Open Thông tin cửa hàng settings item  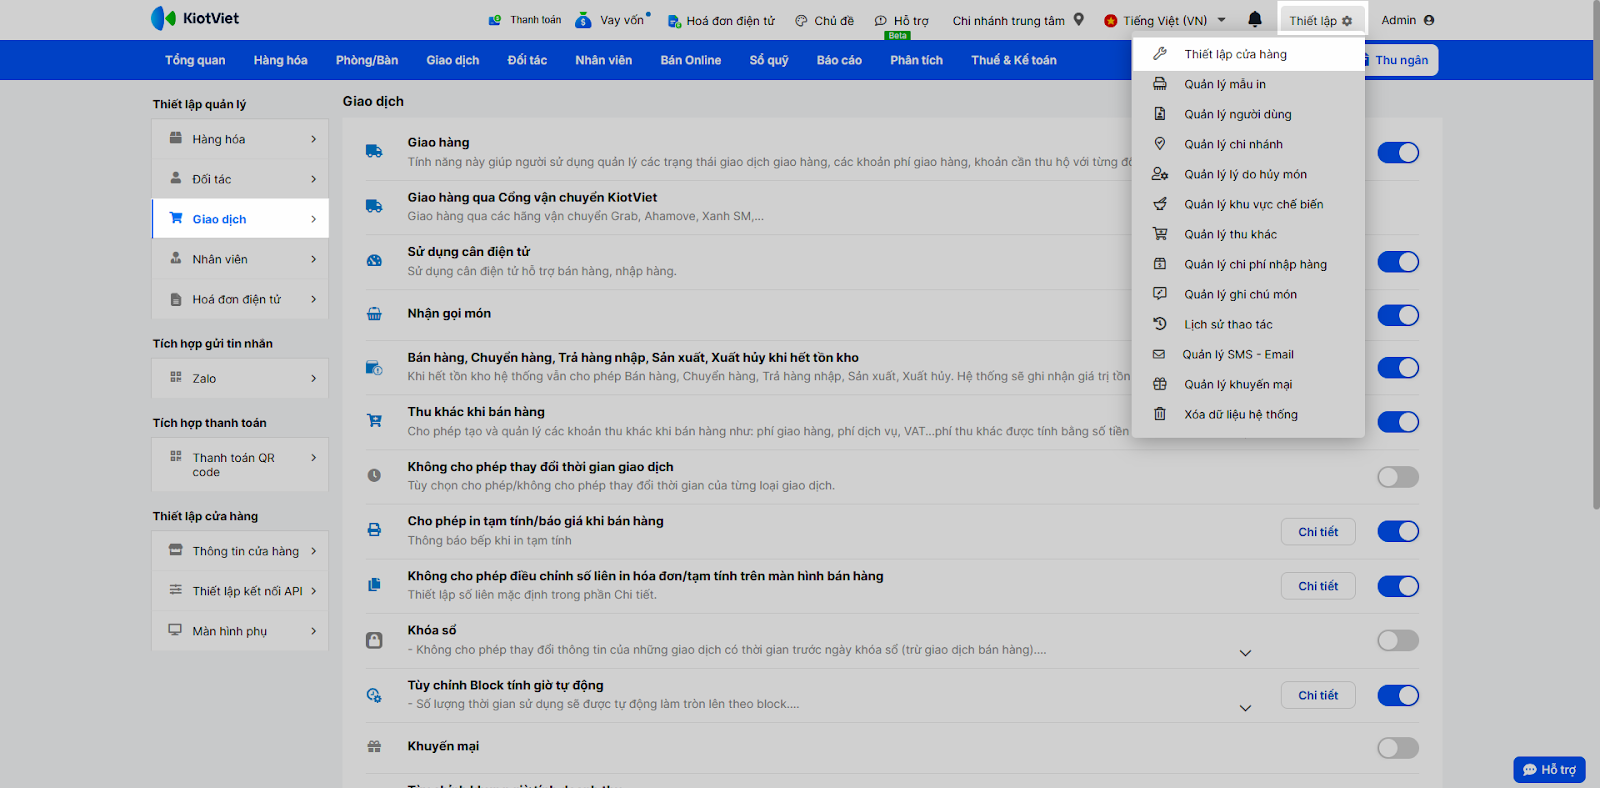point(240,551)
